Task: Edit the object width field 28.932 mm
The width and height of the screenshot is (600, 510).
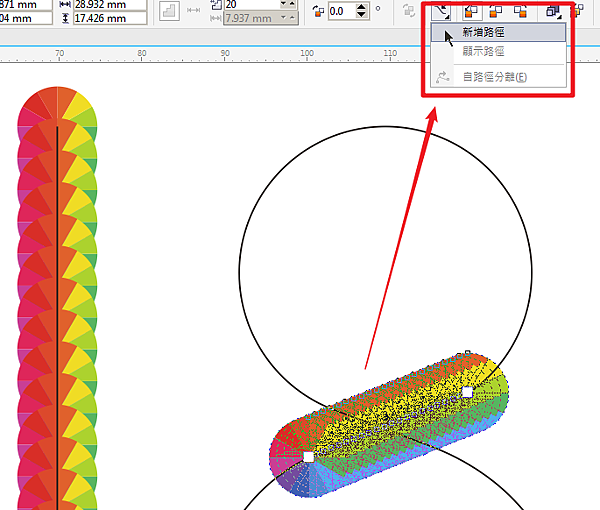Action: [x=110, y=5]
